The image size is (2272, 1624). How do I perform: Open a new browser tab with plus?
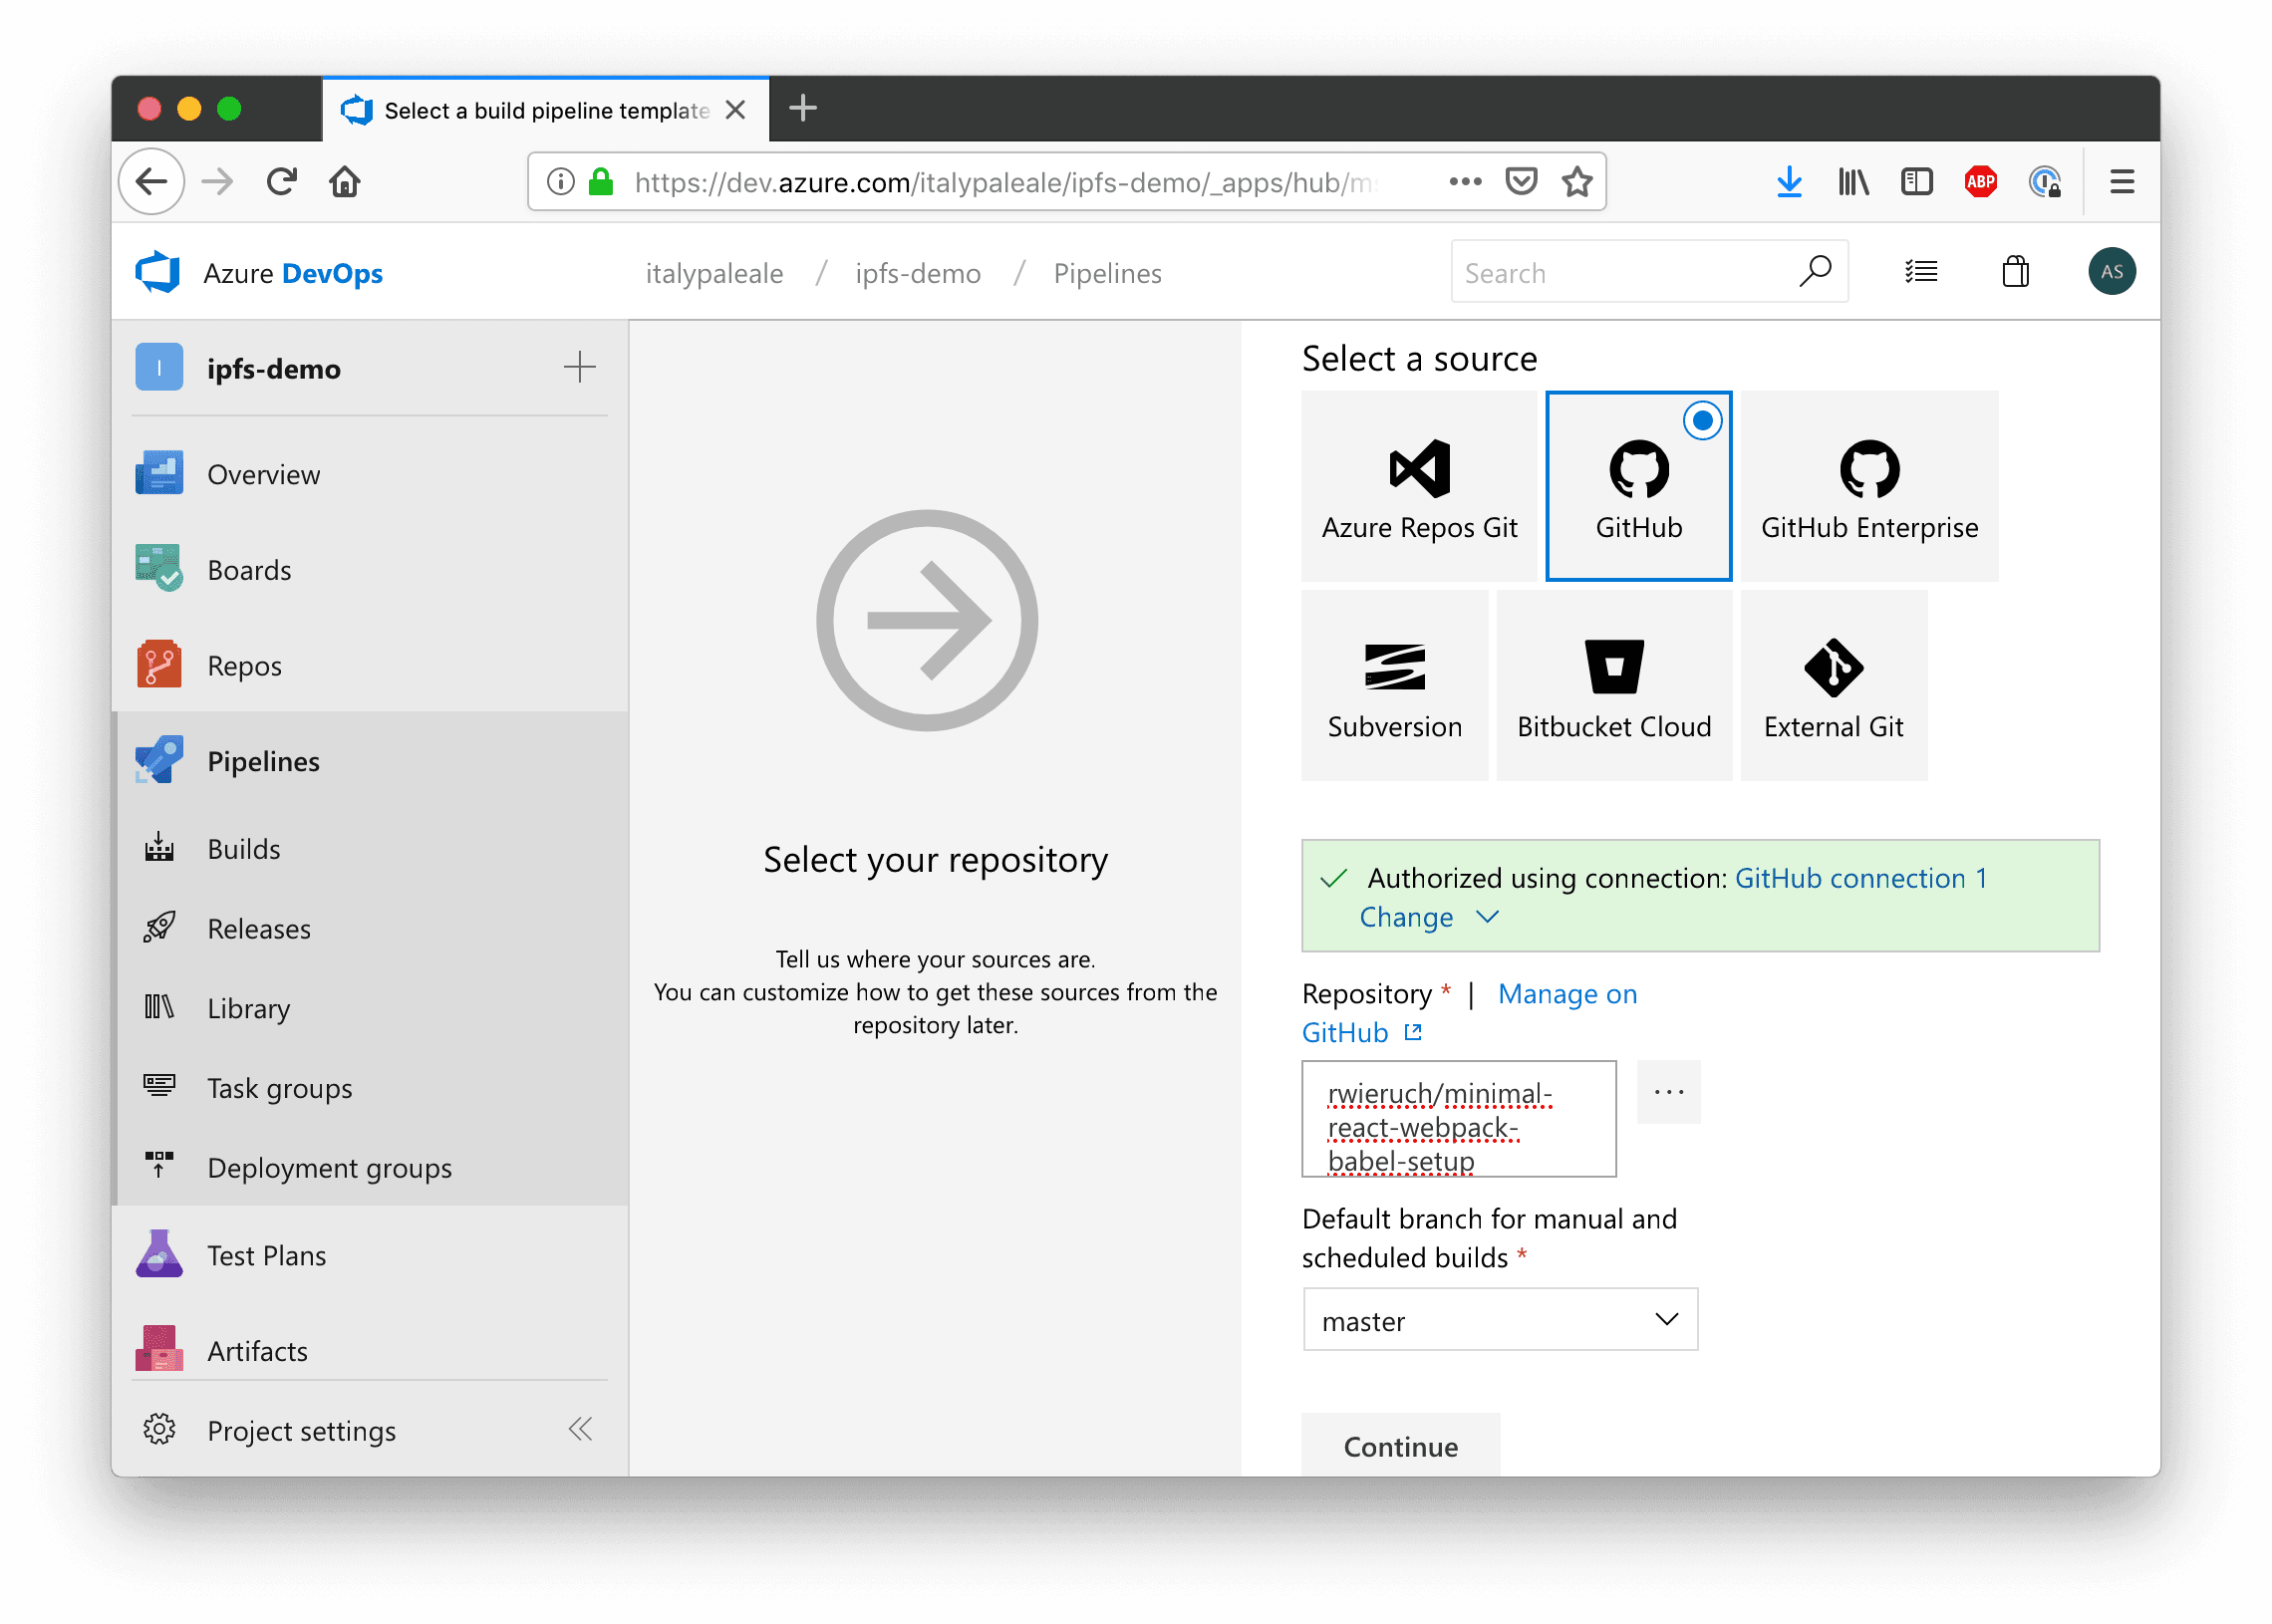pos(802,108)
